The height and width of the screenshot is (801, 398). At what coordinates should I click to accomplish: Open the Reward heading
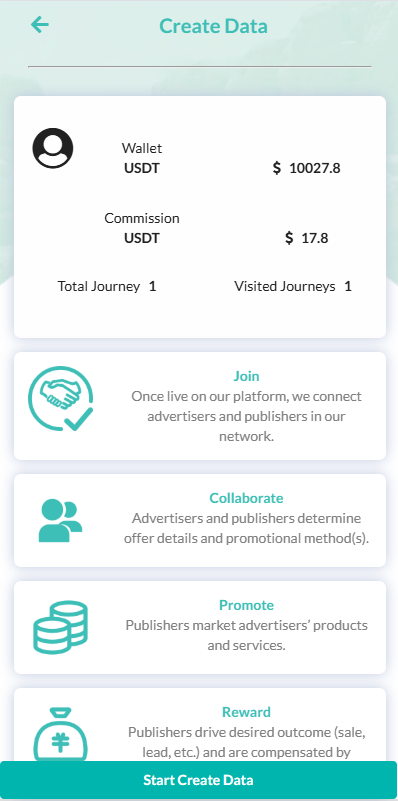(x=246, y=712)
